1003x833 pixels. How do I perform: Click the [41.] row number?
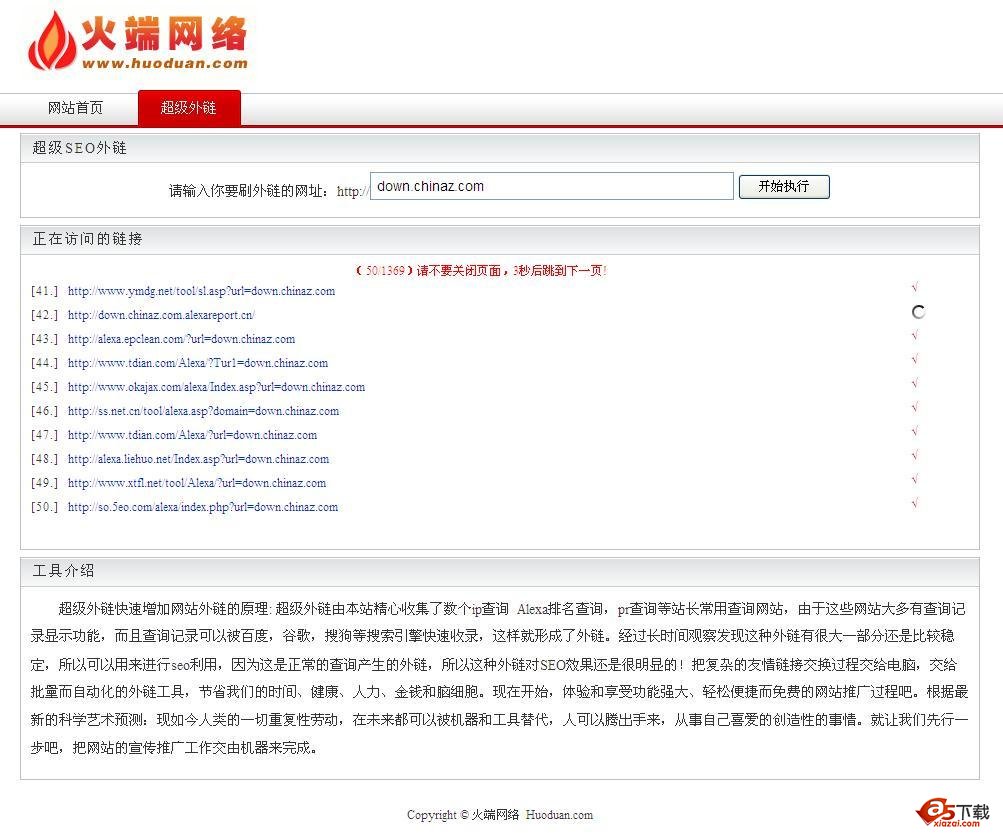(44, 291)
